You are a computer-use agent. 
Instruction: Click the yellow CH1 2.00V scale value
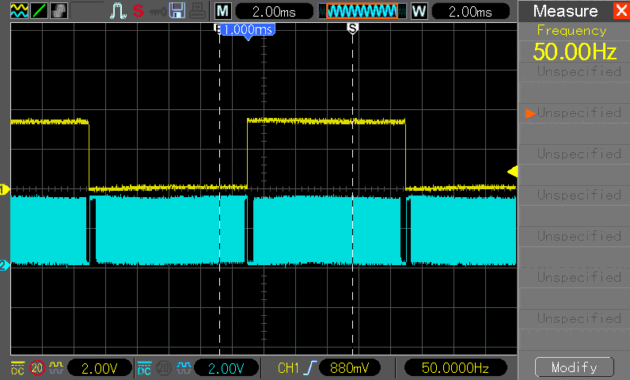pyautogui.click(x=99, y=368)
